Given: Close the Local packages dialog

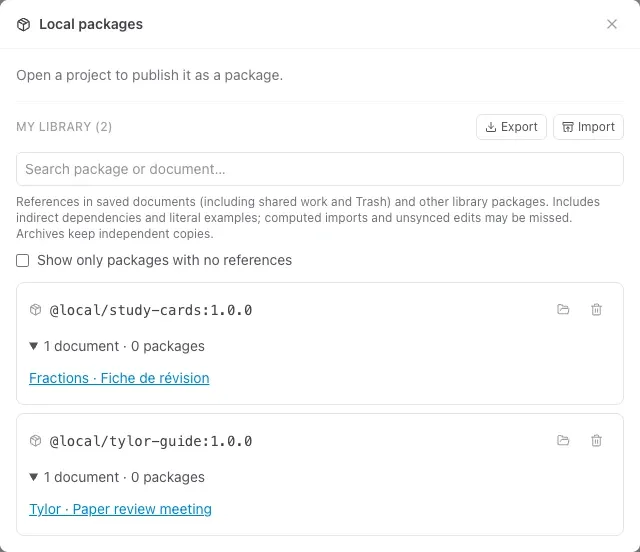Looking at the screenshot, I should coord(611,24).
